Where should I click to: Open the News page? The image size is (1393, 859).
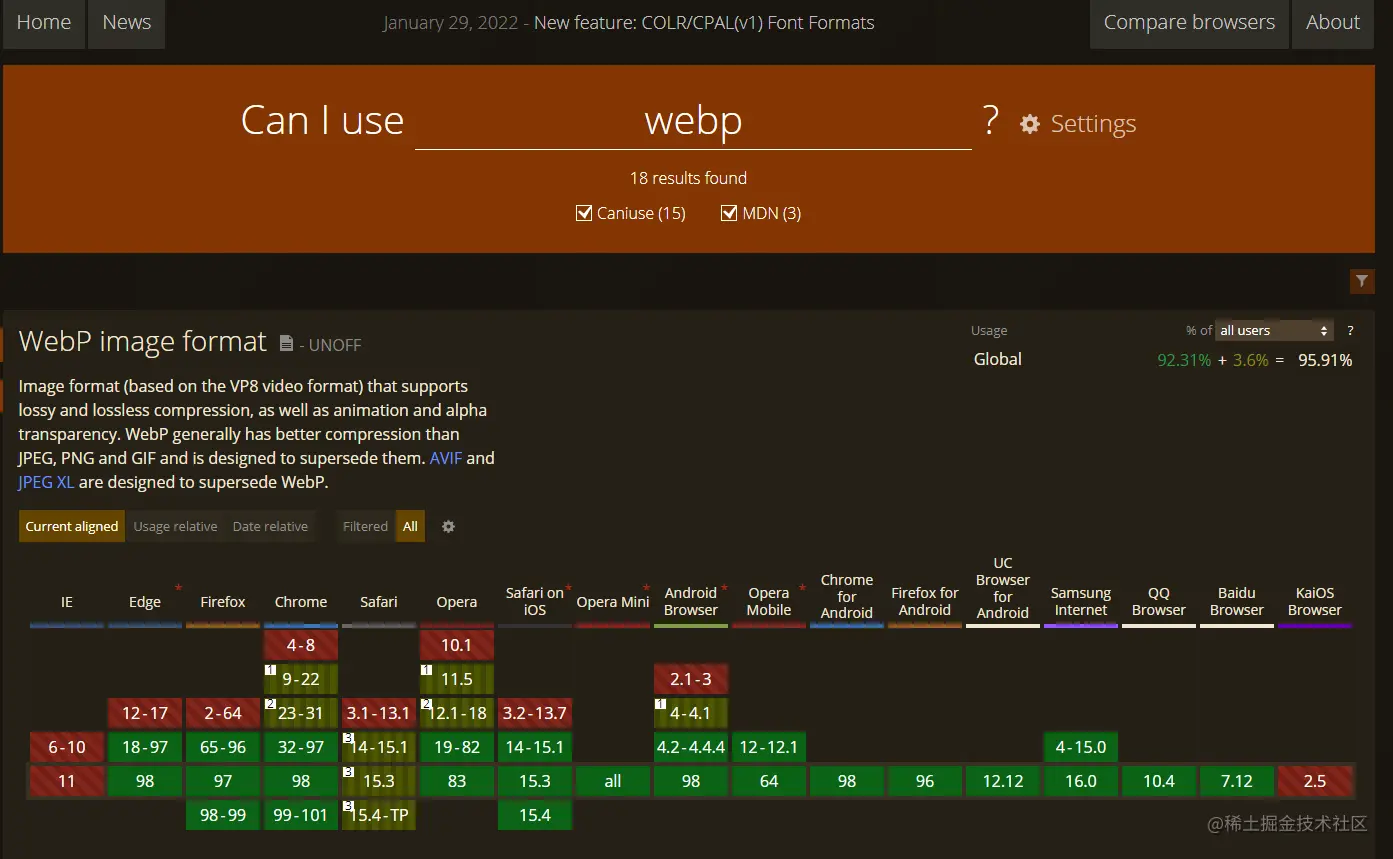(127, 22)
